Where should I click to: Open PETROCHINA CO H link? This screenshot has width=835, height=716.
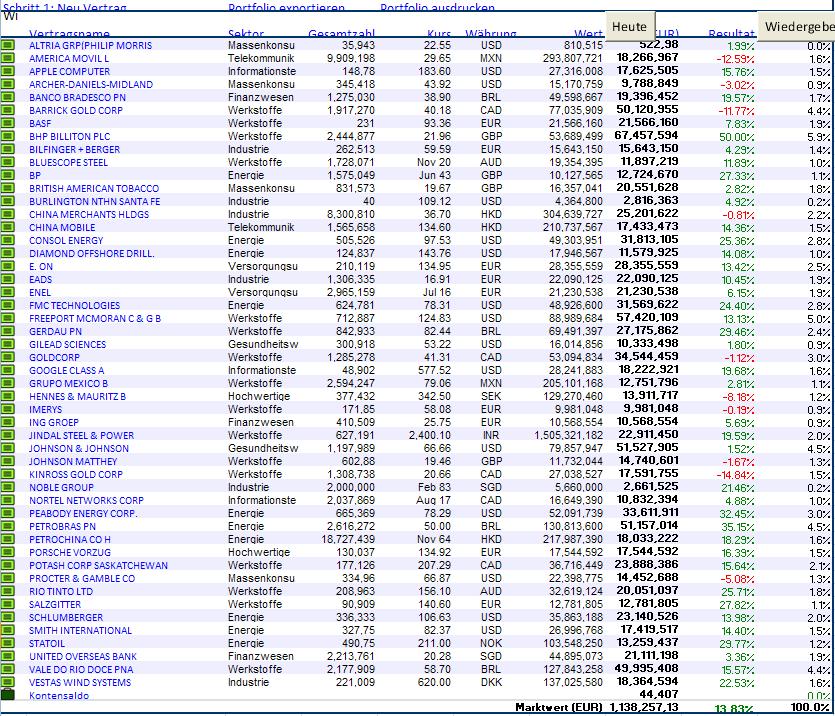tap(70, 539)
